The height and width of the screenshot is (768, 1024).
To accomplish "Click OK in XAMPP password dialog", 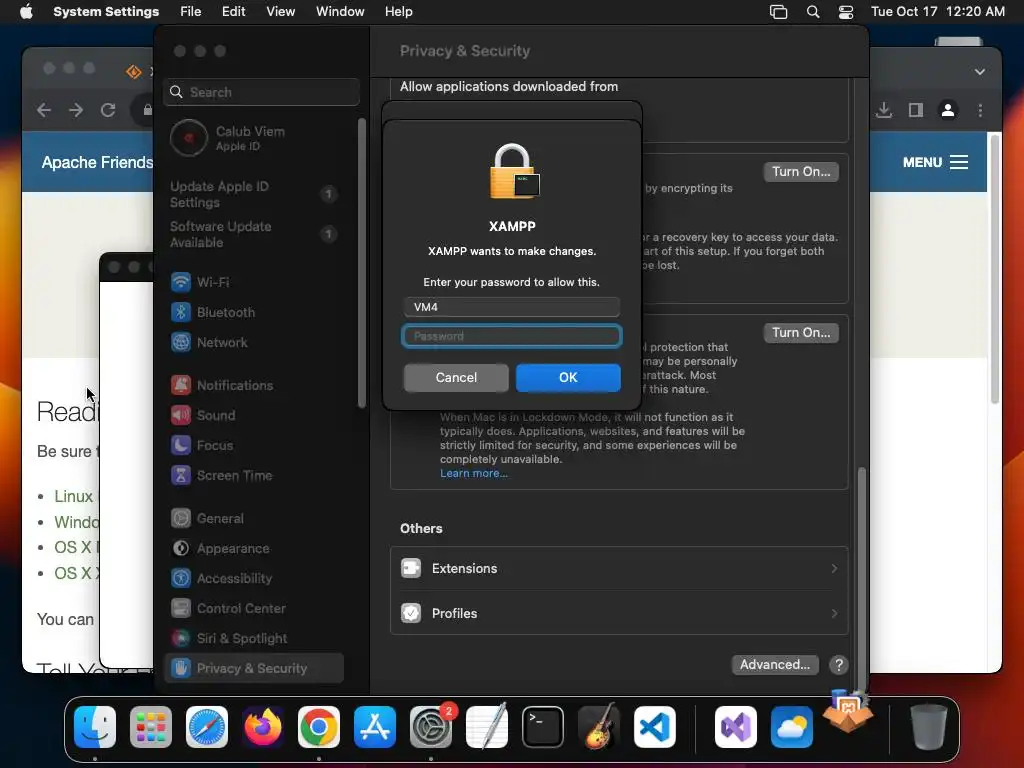I will pyautogui.click(x=568, y=377).
